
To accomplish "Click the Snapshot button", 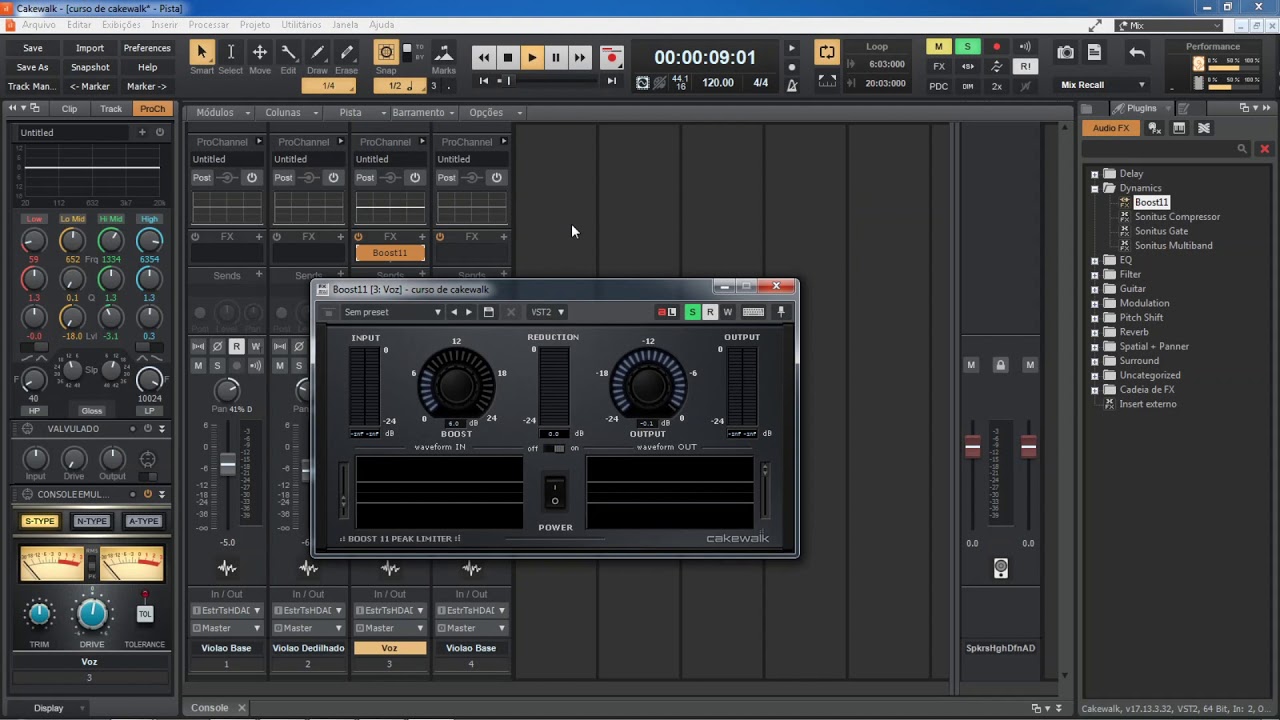I will [x=90, y=67].
